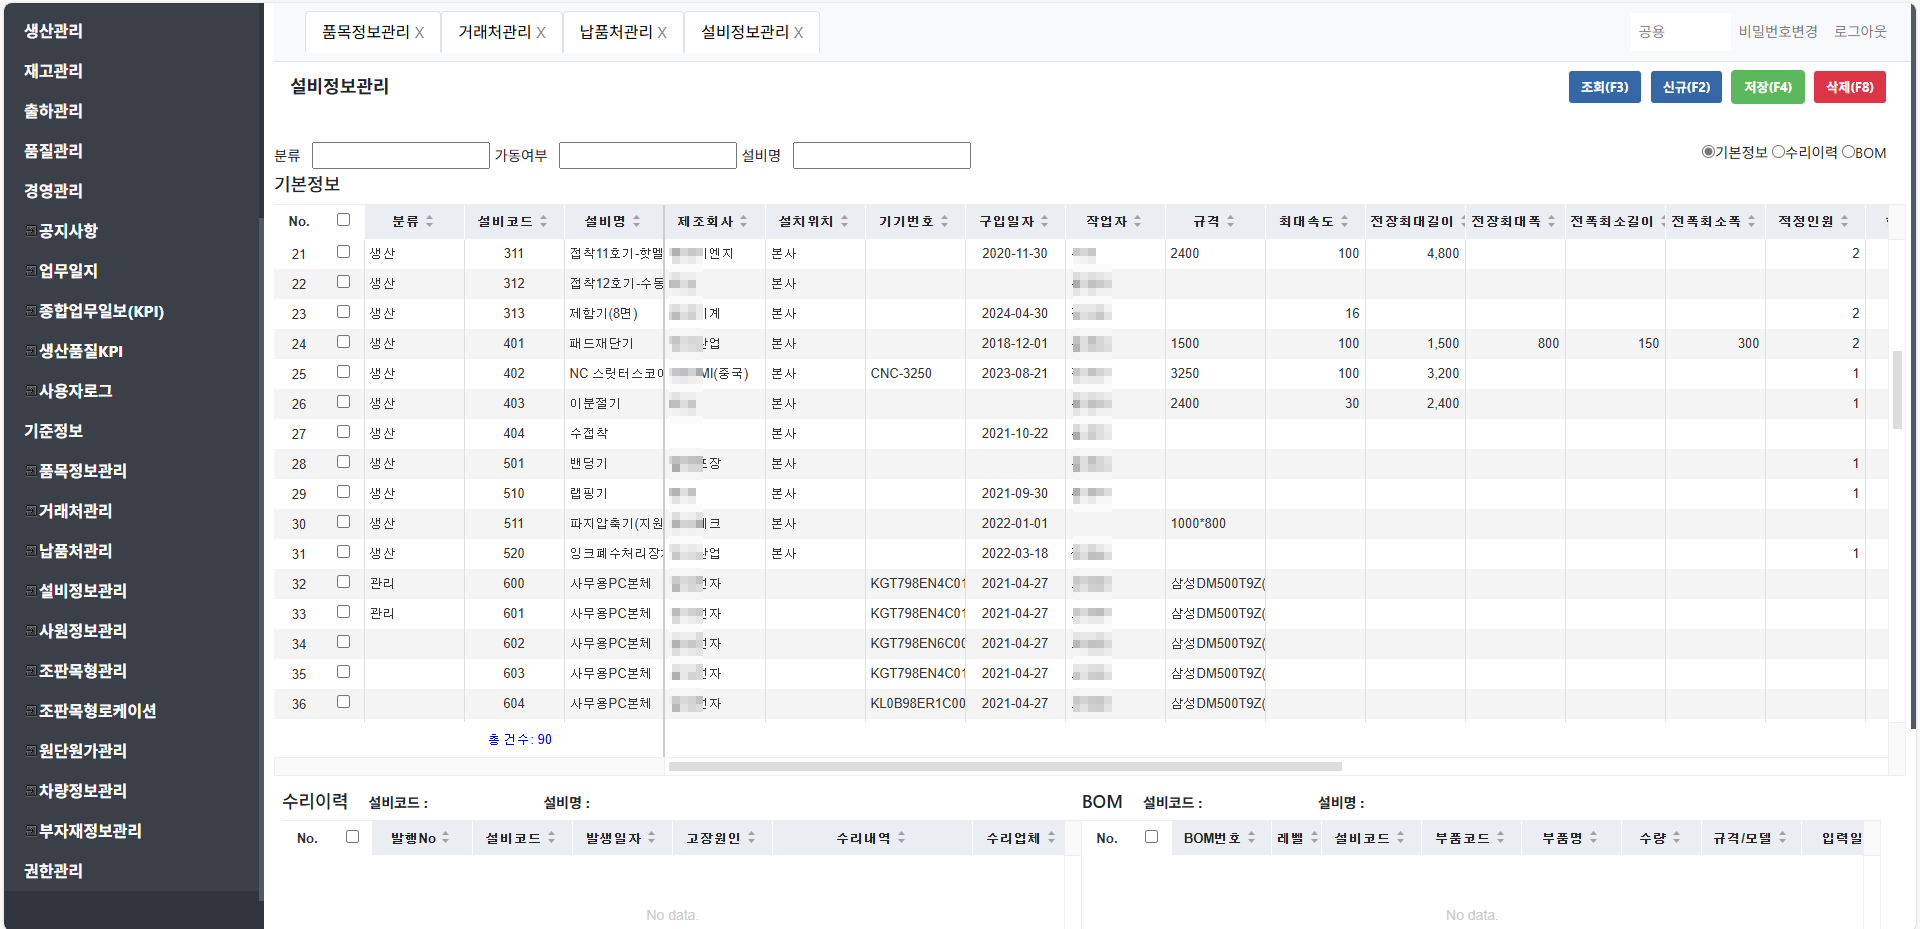The image size is (1920, 929).
Task: Sort by 설비코드 column in main grid
Action: [x=544, y=221]
